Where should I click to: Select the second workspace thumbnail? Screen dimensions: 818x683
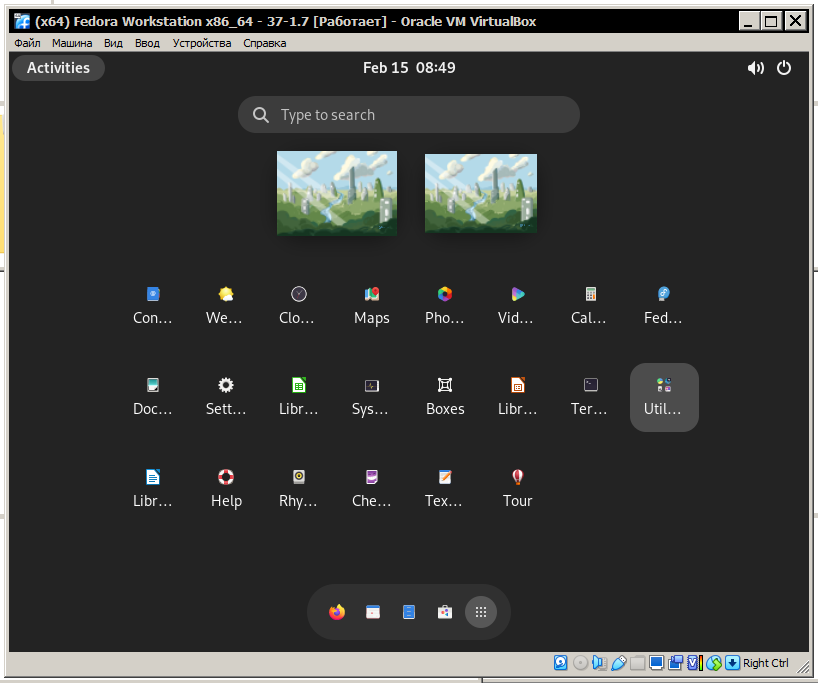click(x=480, y=193)
